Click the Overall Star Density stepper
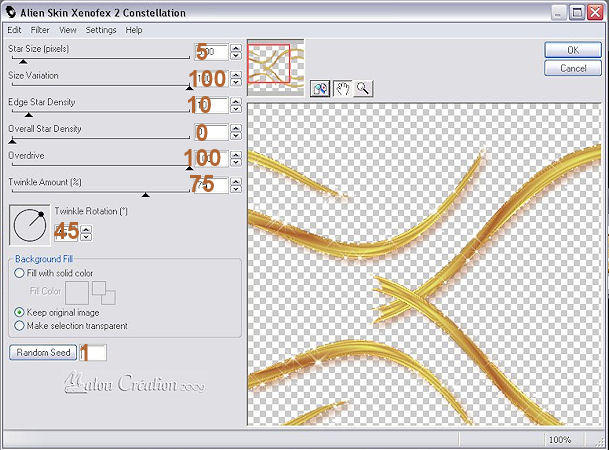 click(x=235, y=132)
